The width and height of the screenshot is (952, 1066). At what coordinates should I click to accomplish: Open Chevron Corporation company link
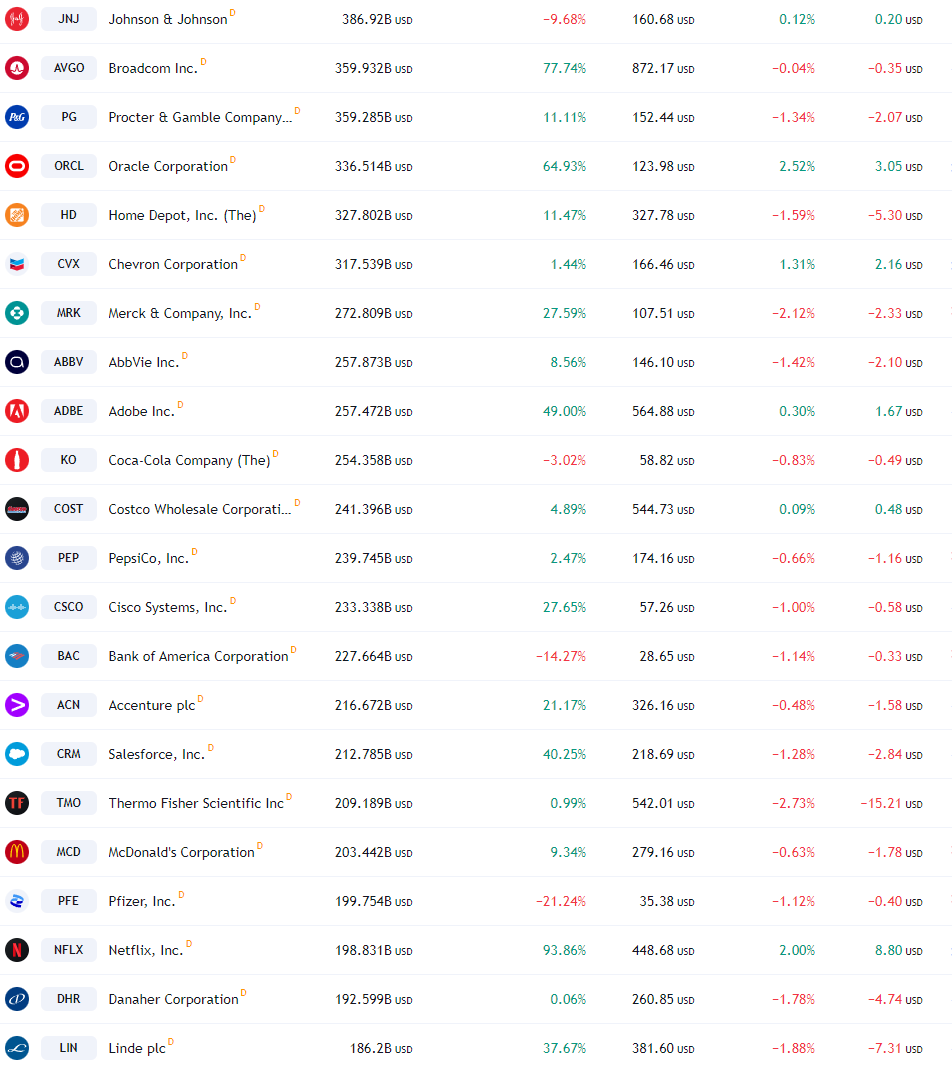[173, 264]
